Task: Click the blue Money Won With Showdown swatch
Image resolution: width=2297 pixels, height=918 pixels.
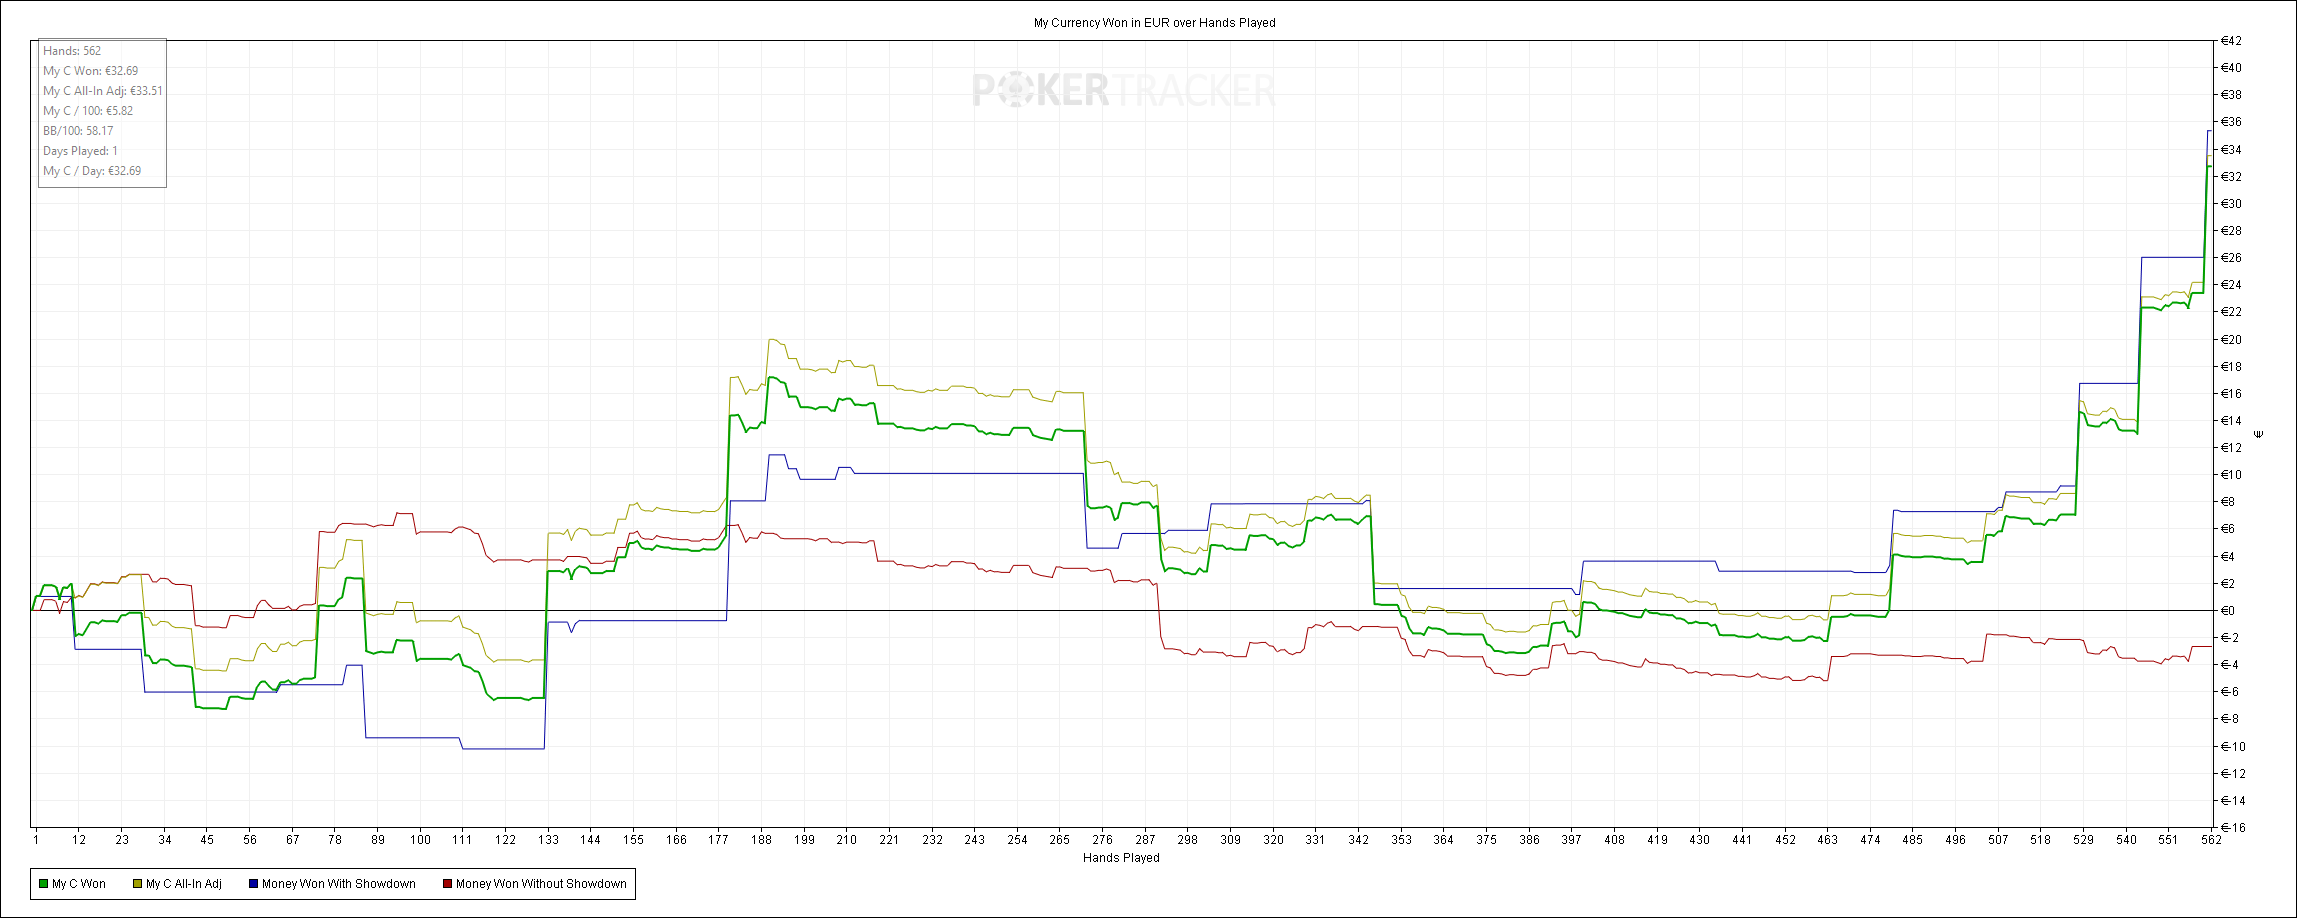Action: pos(253,884)
